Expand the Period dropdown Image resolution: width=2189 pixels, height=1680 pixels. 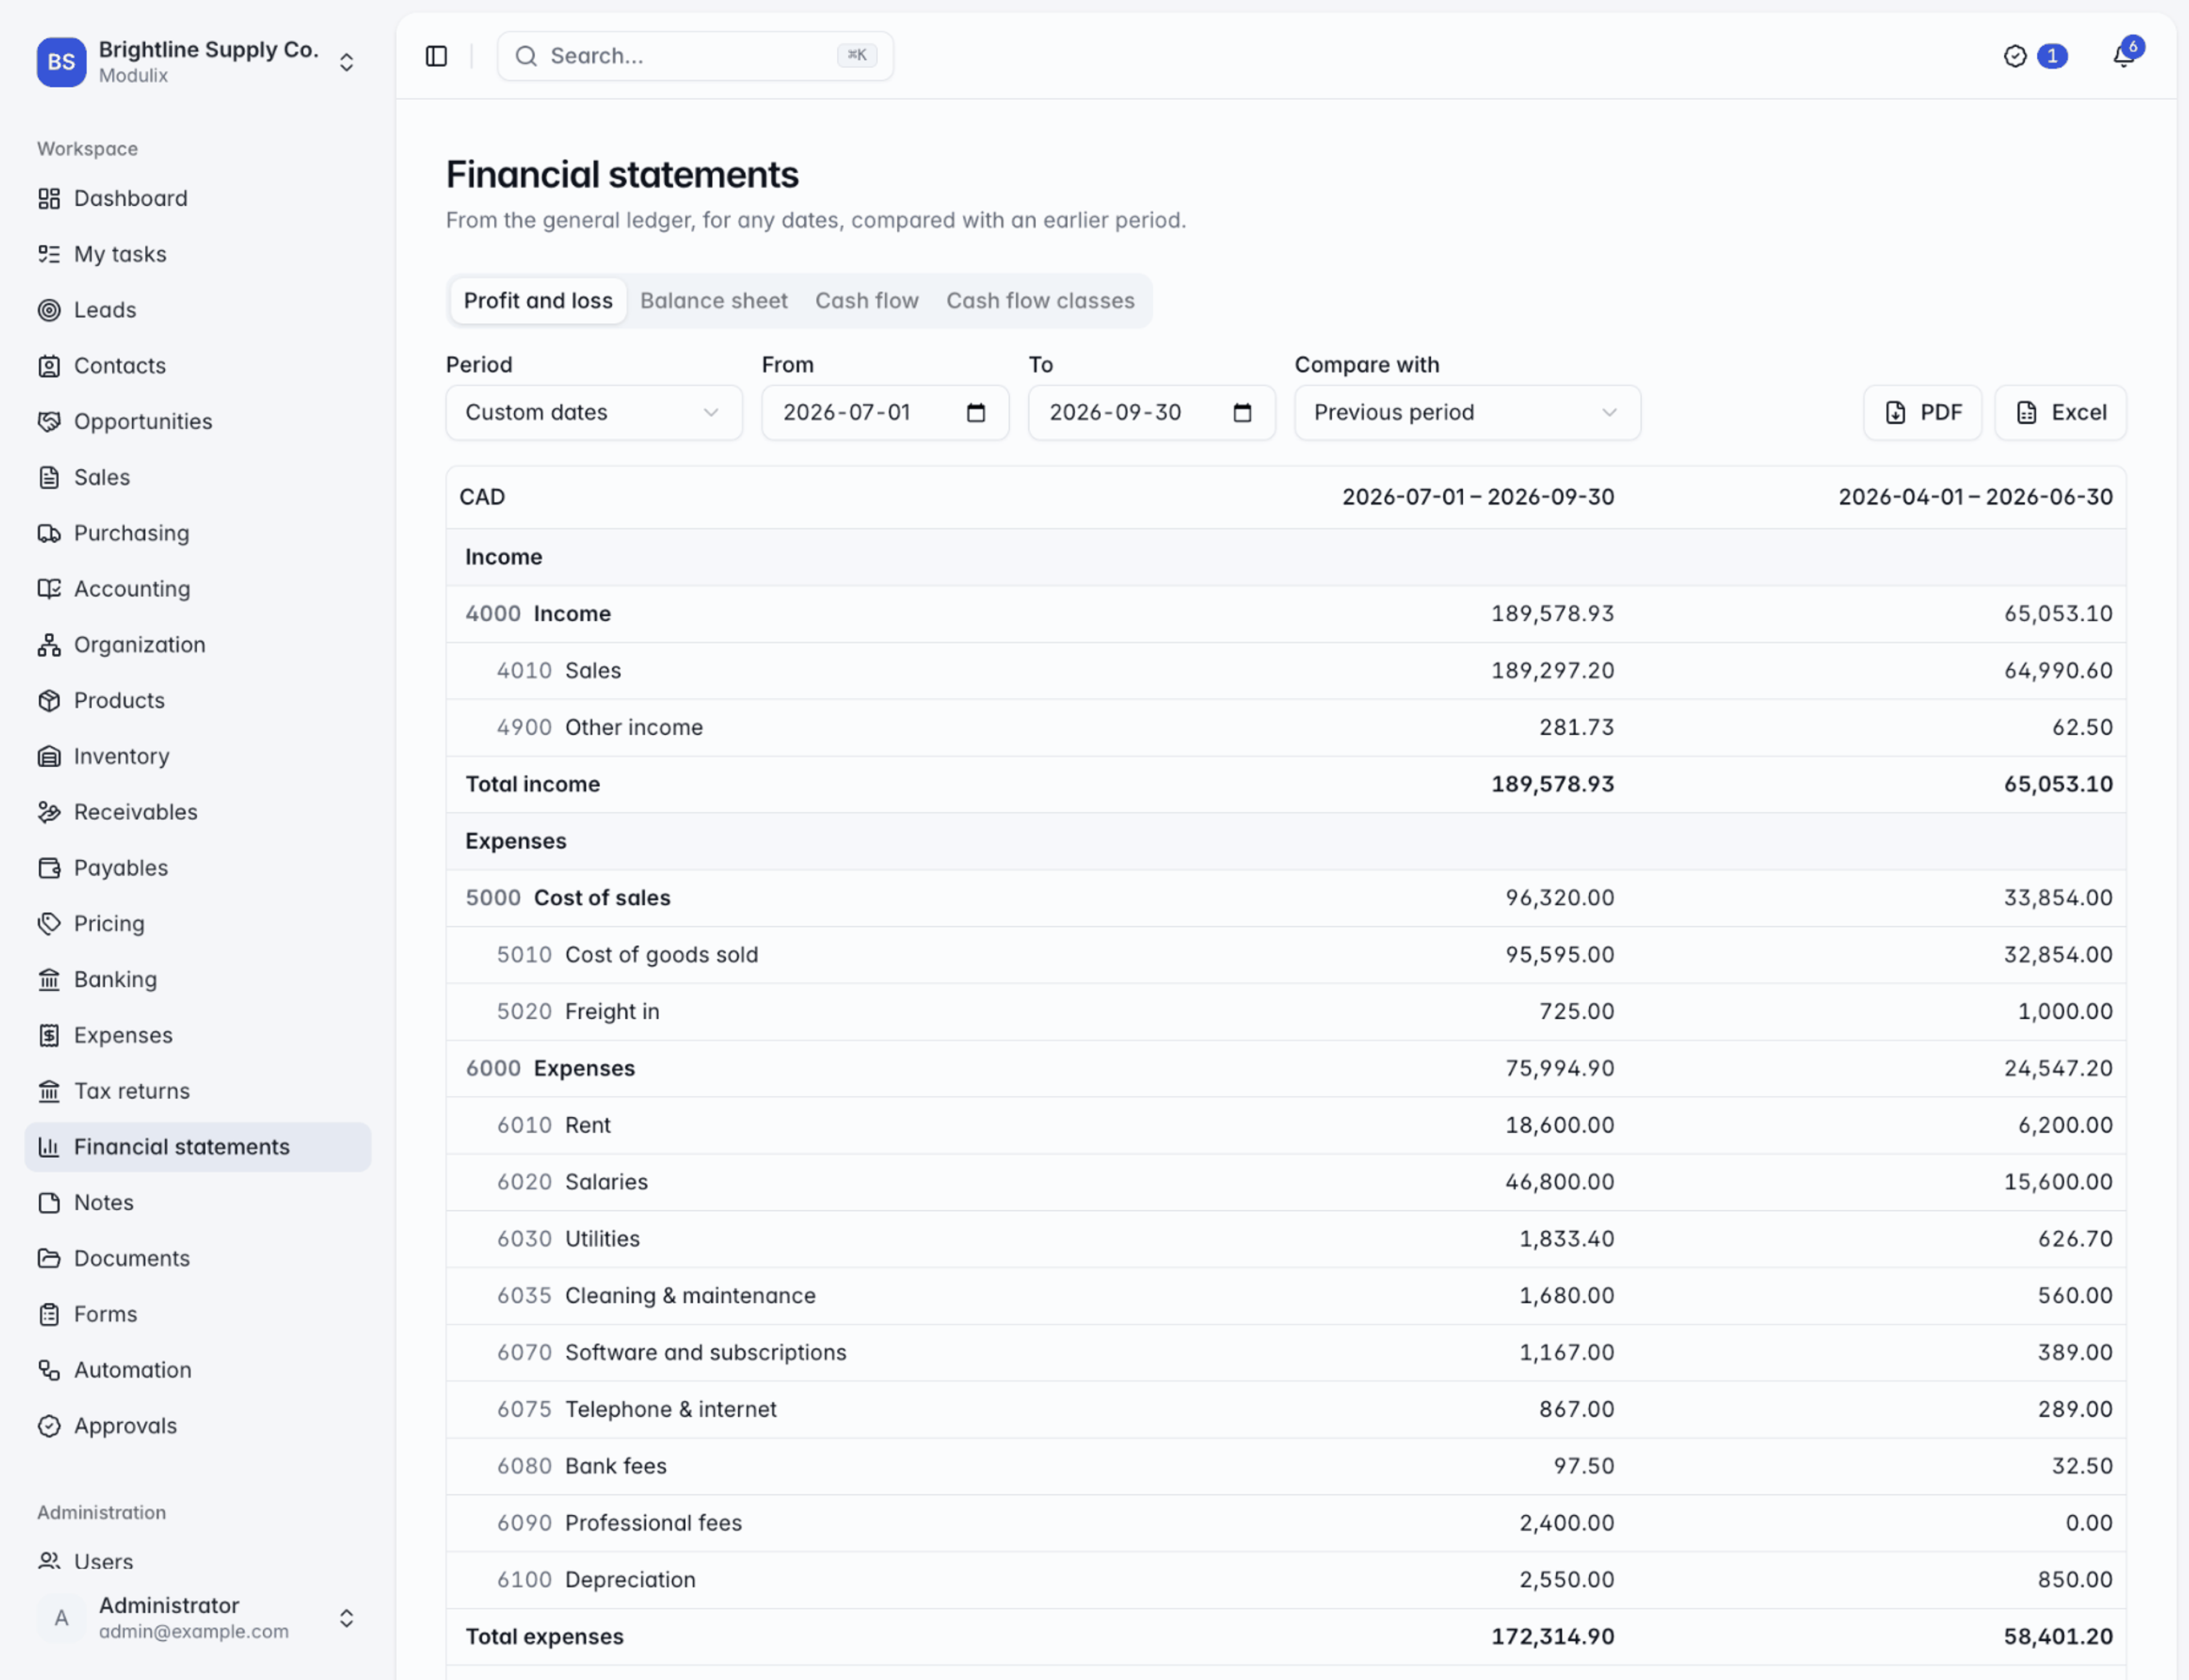pos(594,412)
